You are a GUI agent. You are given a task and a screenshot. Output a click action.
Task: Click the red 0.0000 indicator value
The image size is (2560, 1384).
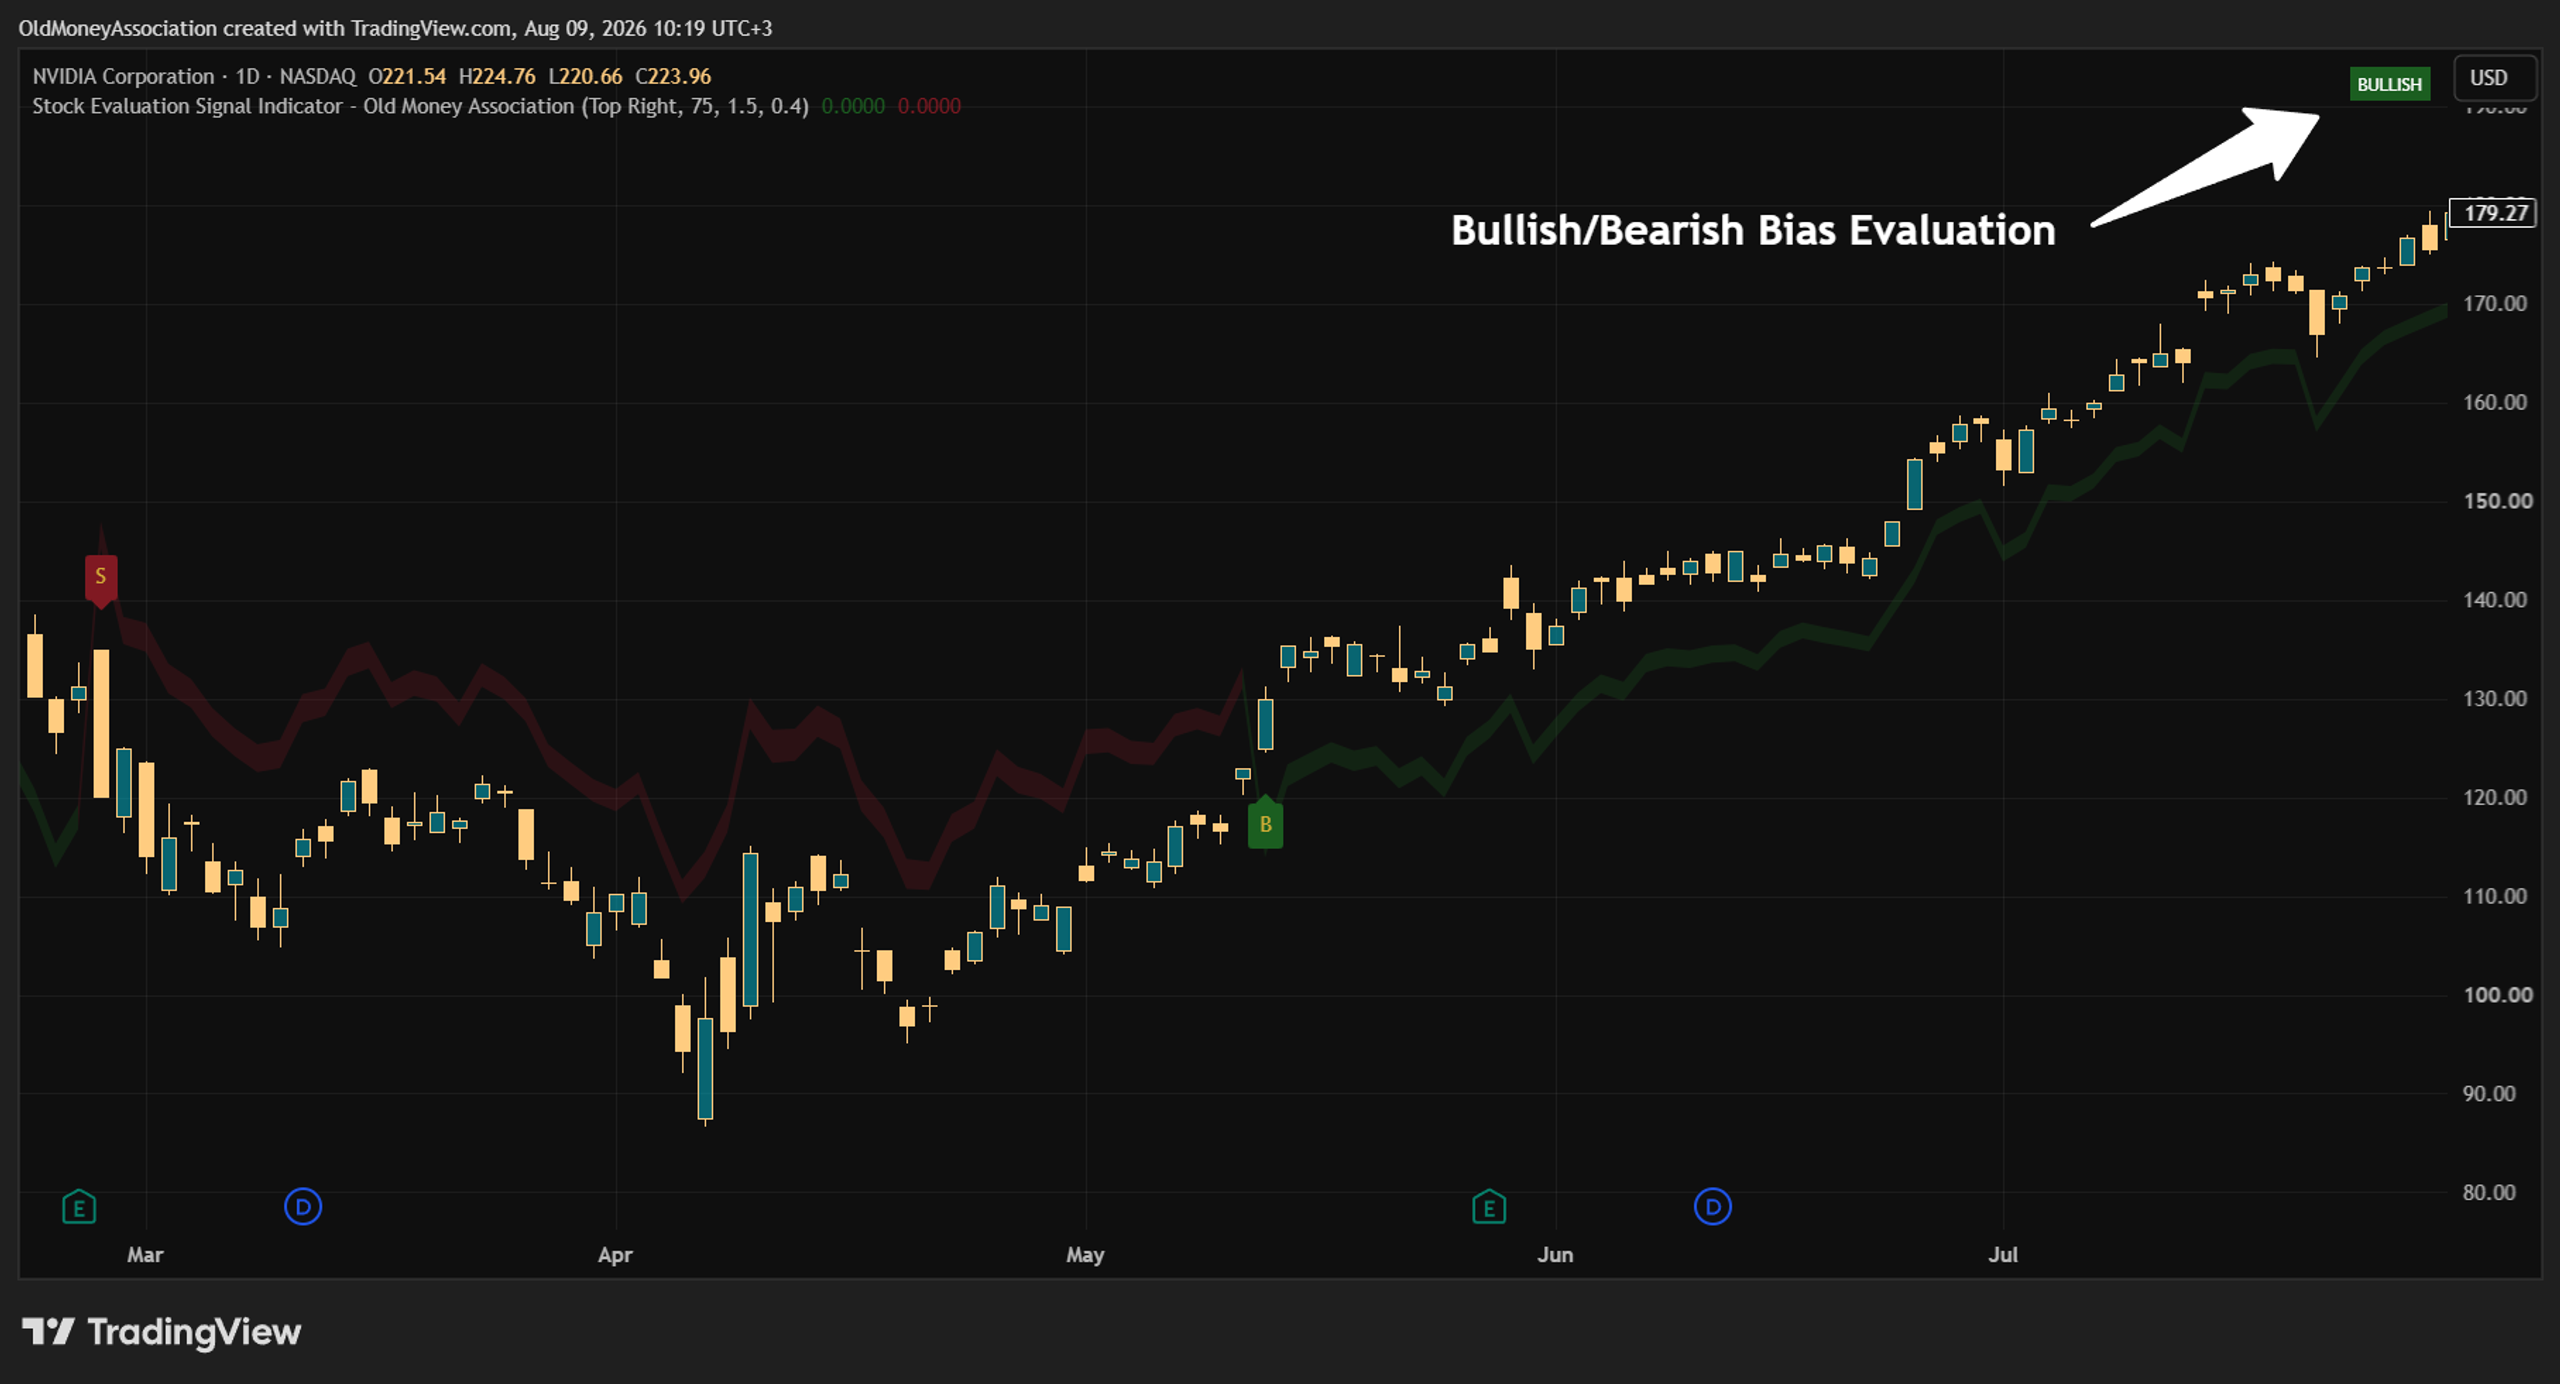tap(929, 106)
